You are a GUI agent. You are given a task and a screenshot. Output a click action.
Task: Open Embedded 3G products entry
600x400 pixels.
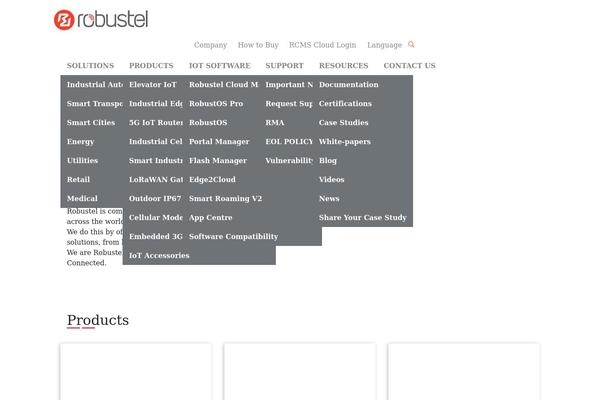click(156, 236)
